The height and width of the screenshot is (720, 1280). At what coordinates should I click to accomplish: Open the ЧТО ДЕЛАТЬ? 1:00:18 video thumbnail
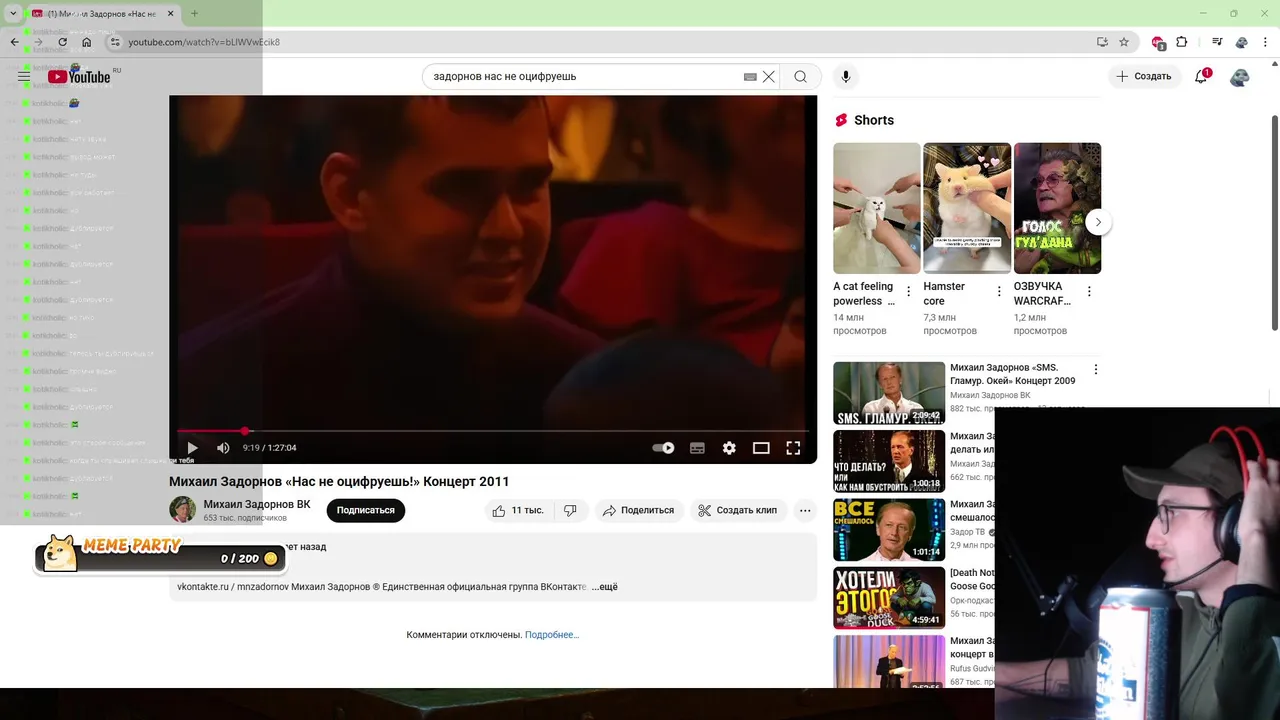pyautogui.click(x=889, y=461)
